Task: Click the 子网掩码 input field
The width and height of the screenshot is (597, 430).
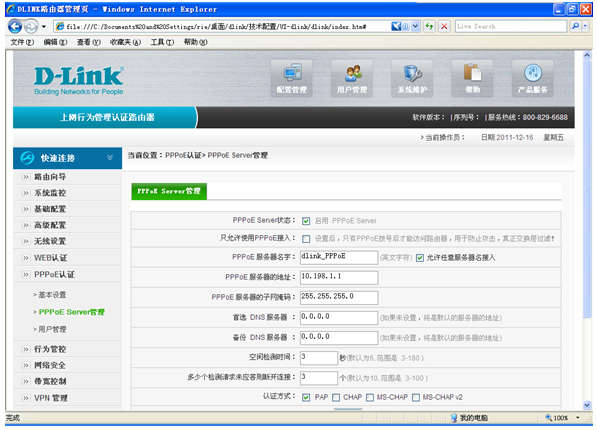Action: point(339,298)
